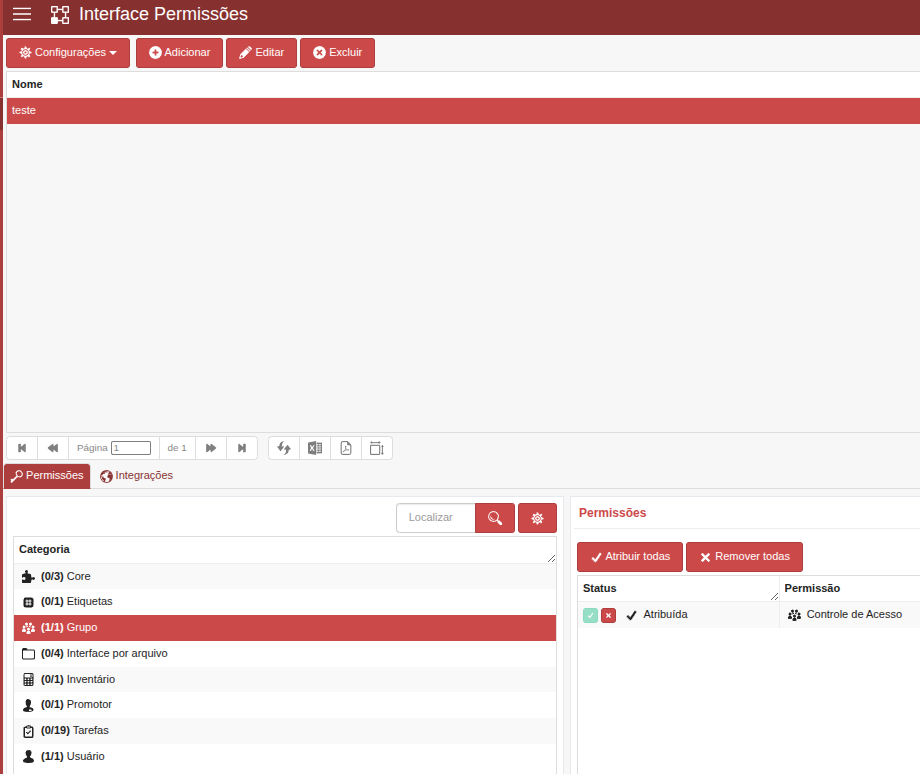The height and width of the screenshot is (774, 920).
Task: Click the Adicionar button
Action: (180, 53)
